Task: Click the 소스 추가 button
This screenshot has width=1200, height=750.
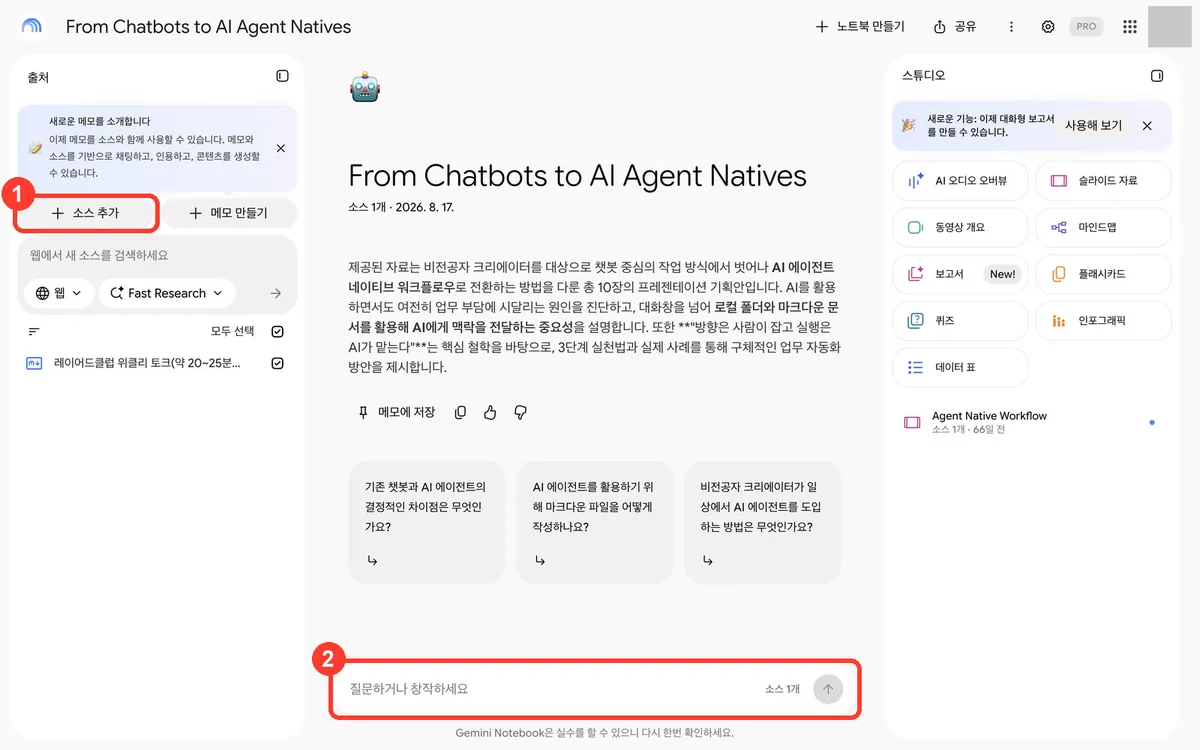Action: click(x=87, y=213)
